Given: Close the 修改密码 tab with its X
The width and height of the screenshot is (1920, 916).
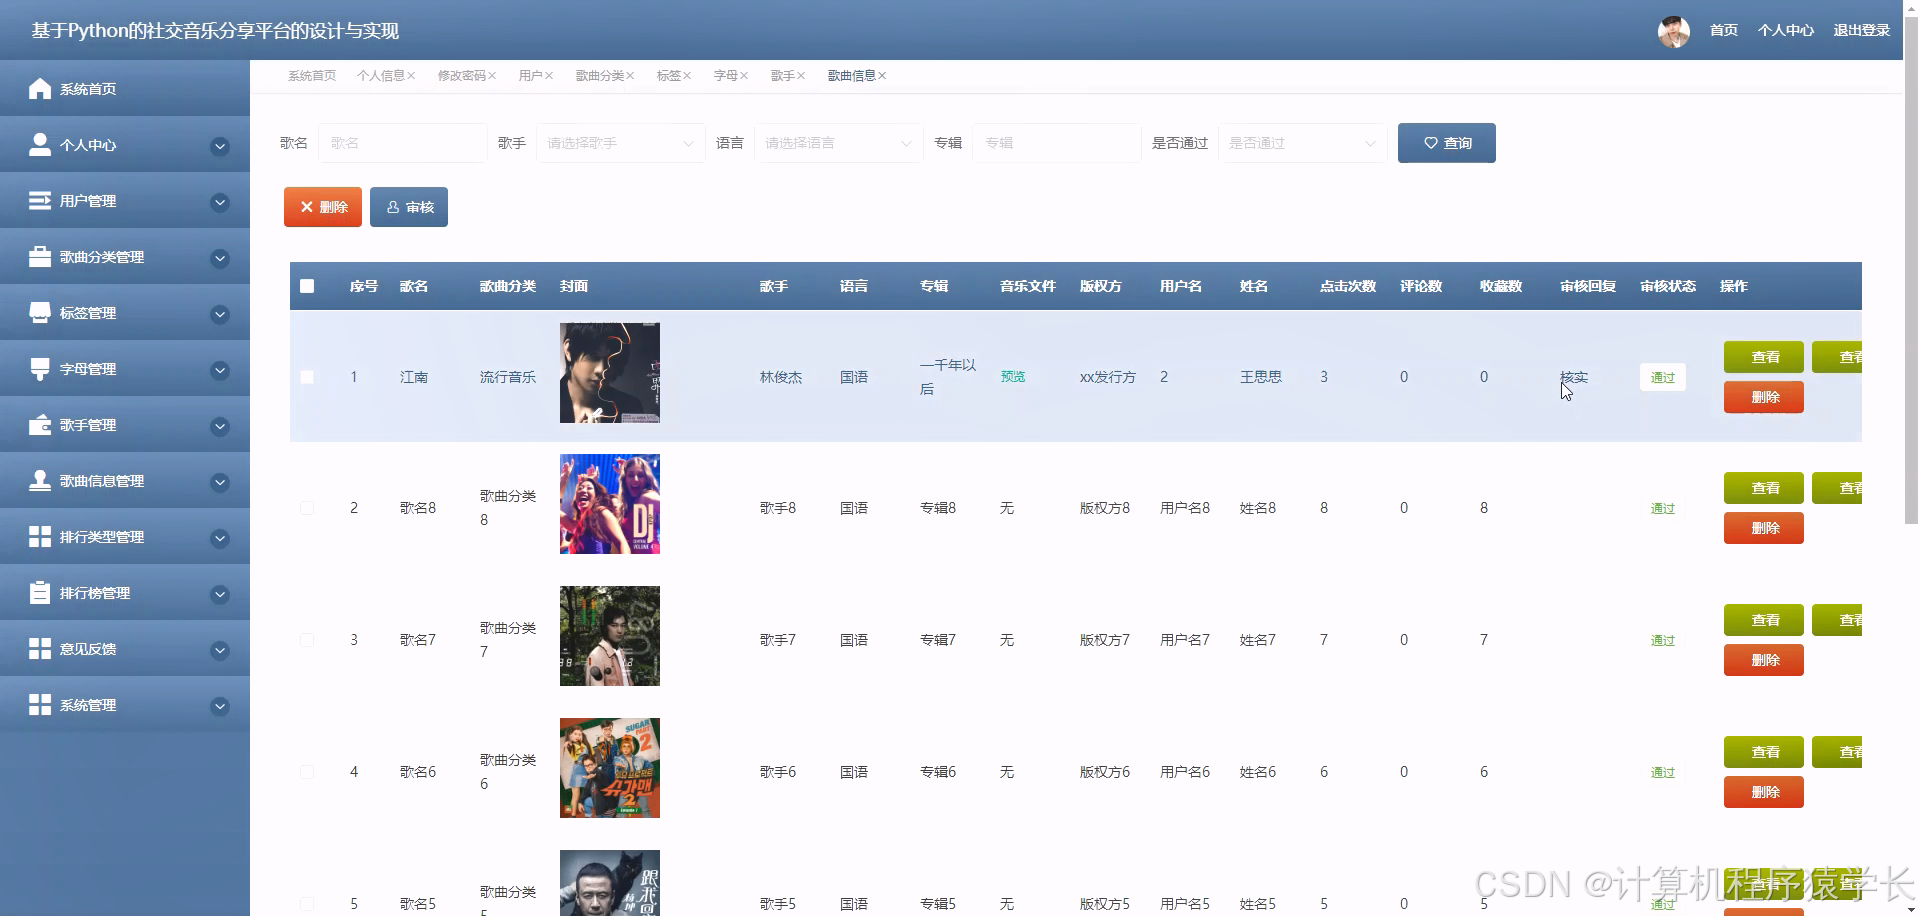Looking at the screenshot, I should (492, 76).
